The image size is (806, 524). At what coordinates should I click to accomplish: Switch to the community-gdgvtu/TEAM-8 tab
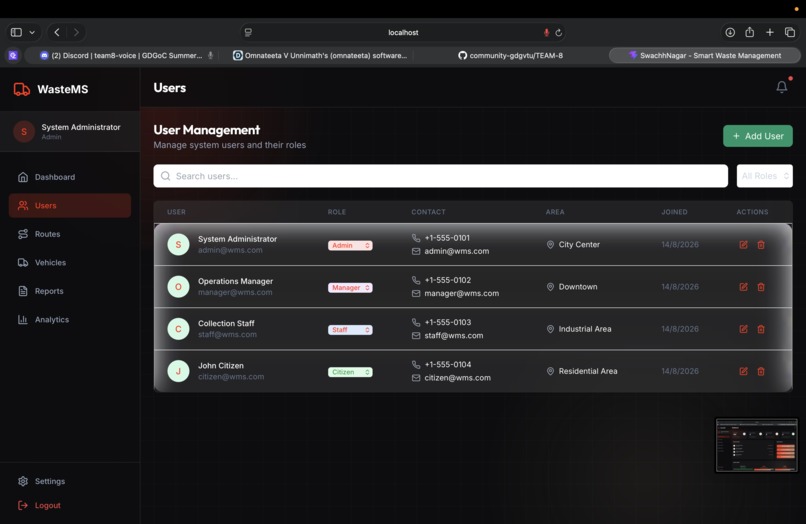tap(510, 56)
